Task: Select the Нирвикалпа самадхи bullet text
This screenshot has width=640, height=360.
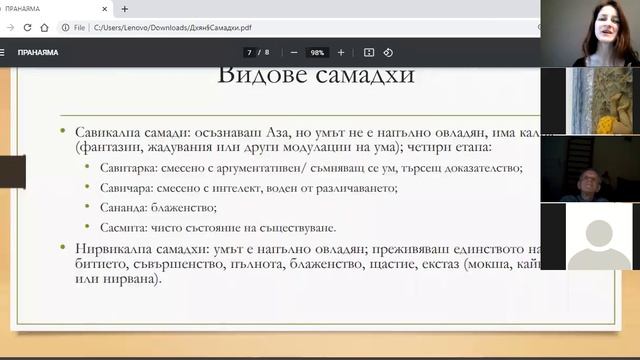Action: coord(308,264)
